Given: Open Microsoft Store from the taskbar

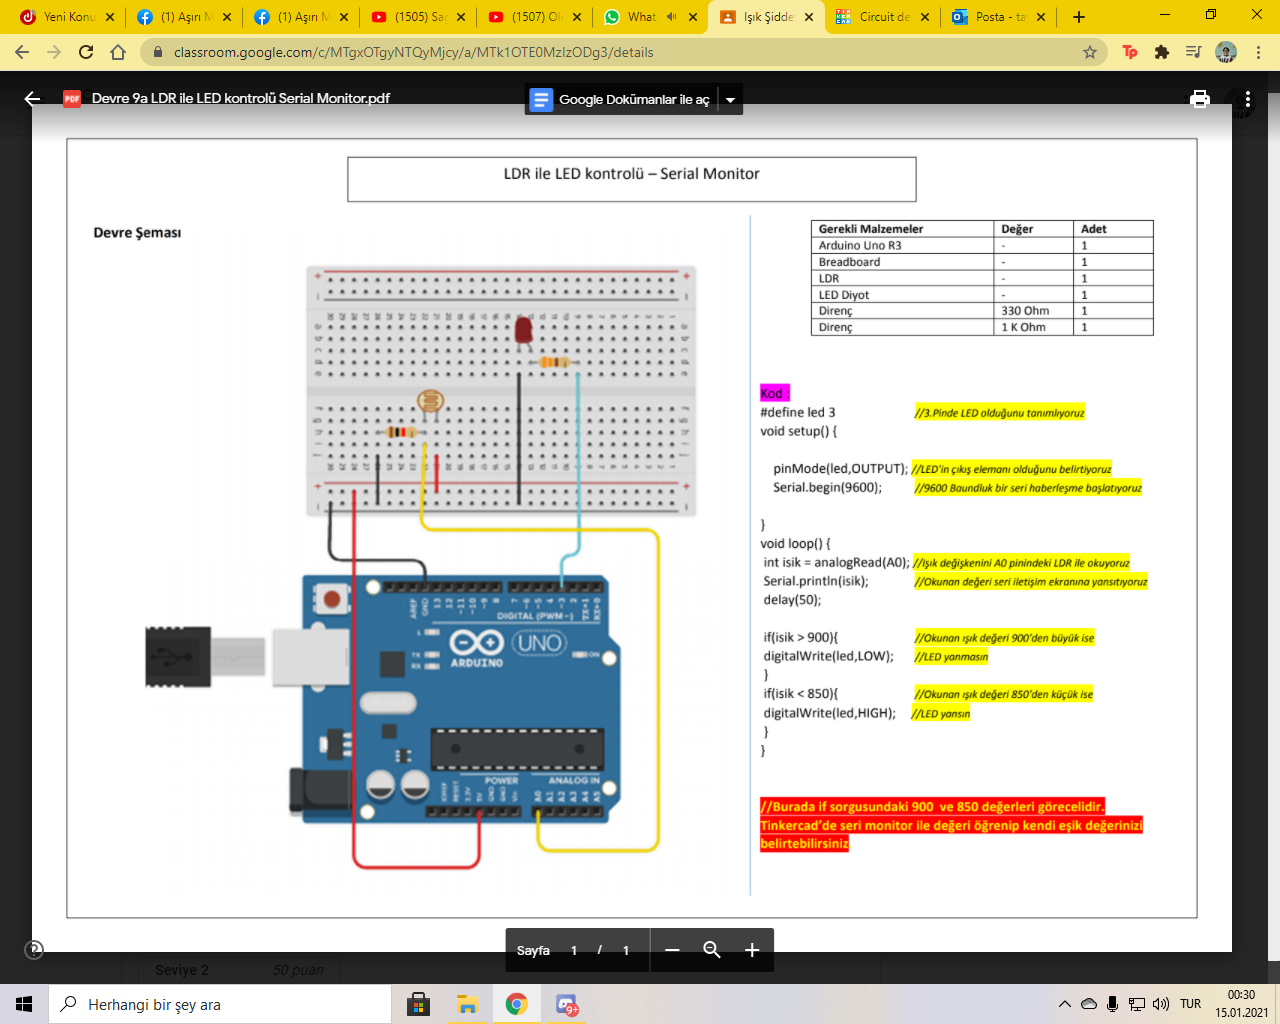Looking at the screenshot, I should tap(418, 1004).
